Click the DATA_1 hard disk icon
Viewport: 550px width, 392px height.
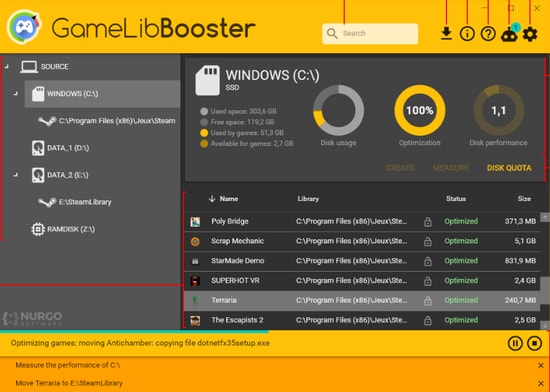(38, 148)
